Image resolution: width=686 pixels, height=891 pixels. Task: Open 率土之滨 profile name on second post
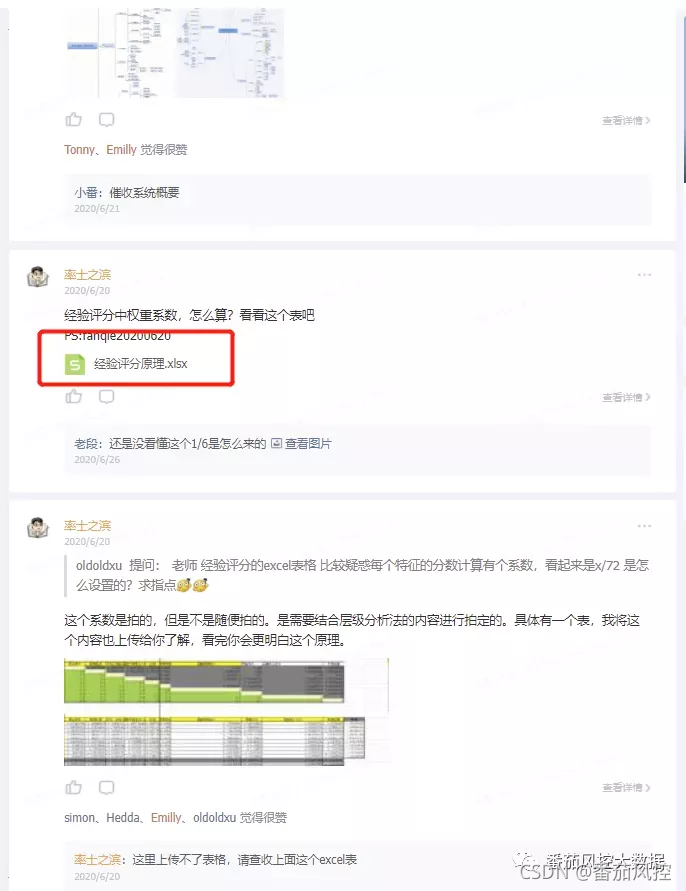point(88,274)
